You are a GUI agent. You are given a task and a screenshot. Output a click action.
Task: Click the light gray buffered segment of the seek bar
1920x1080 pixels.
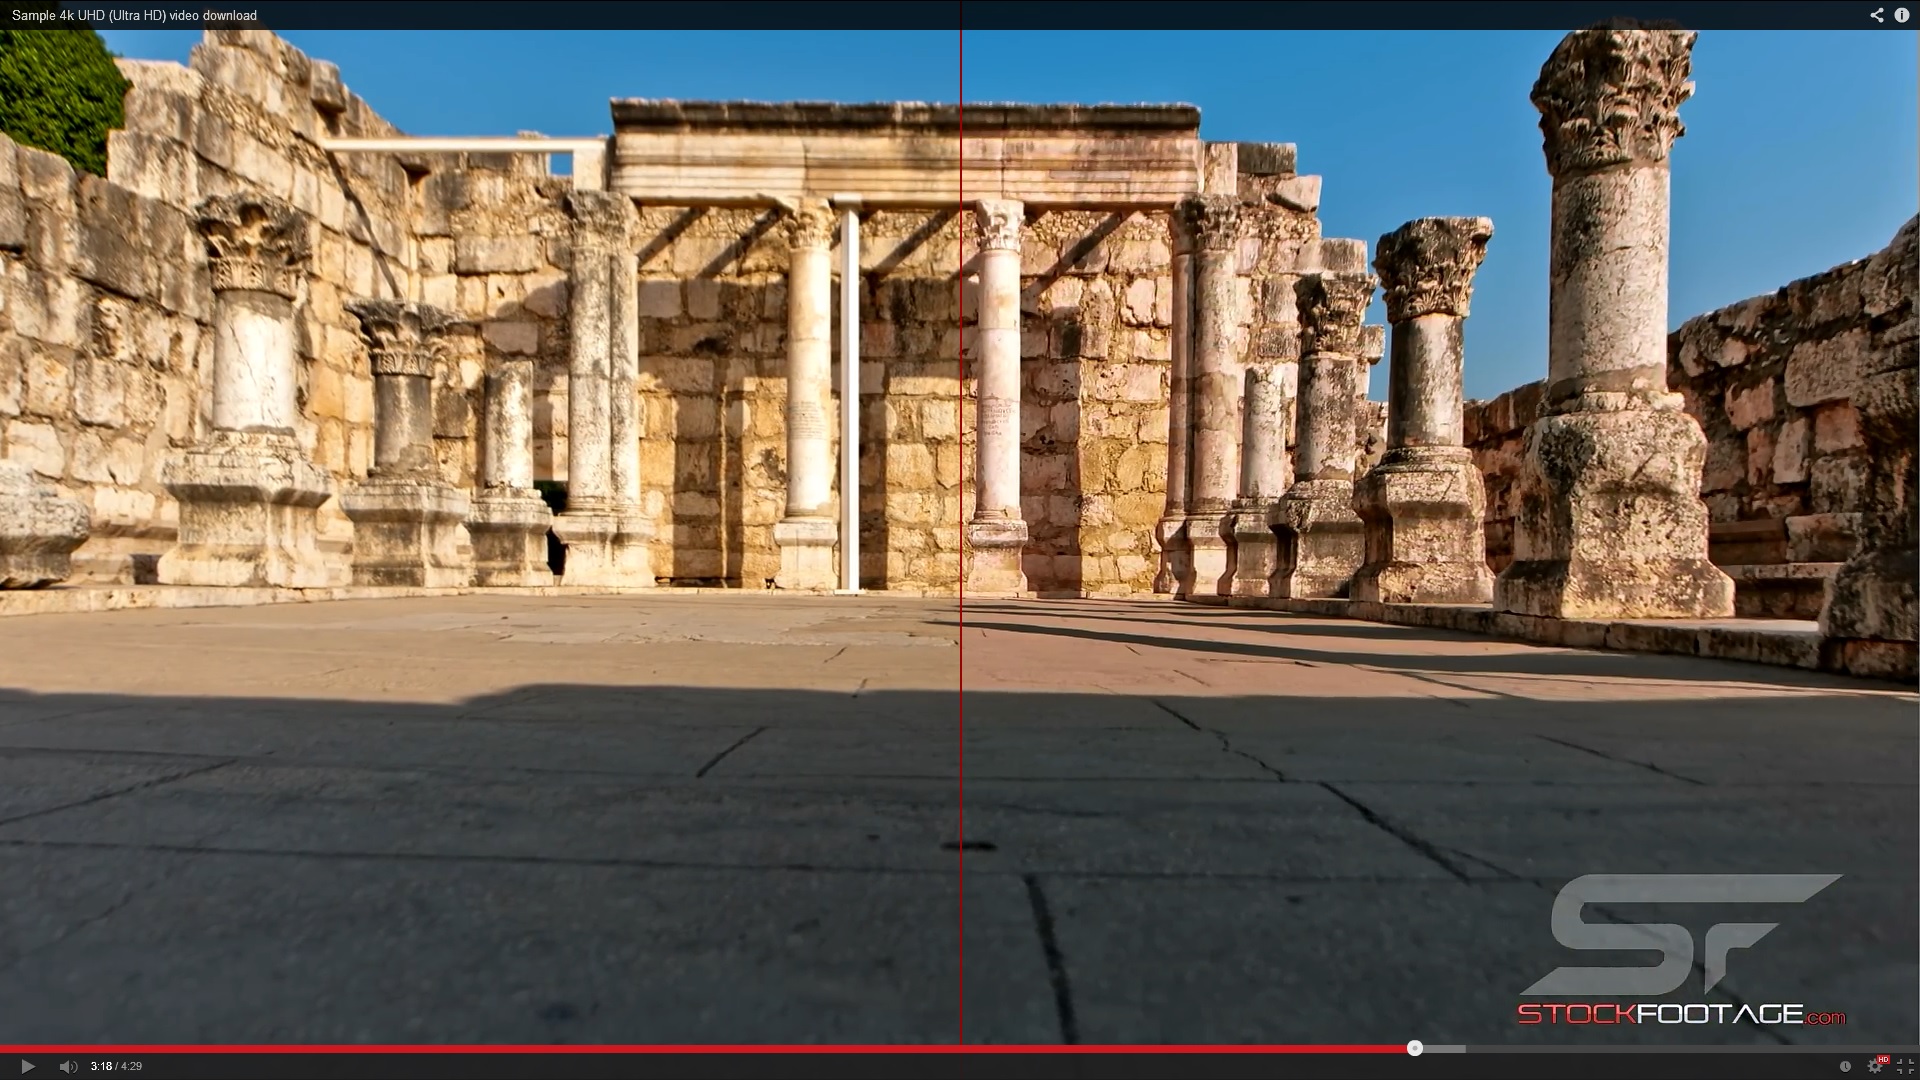[x=1445, y=1048]
